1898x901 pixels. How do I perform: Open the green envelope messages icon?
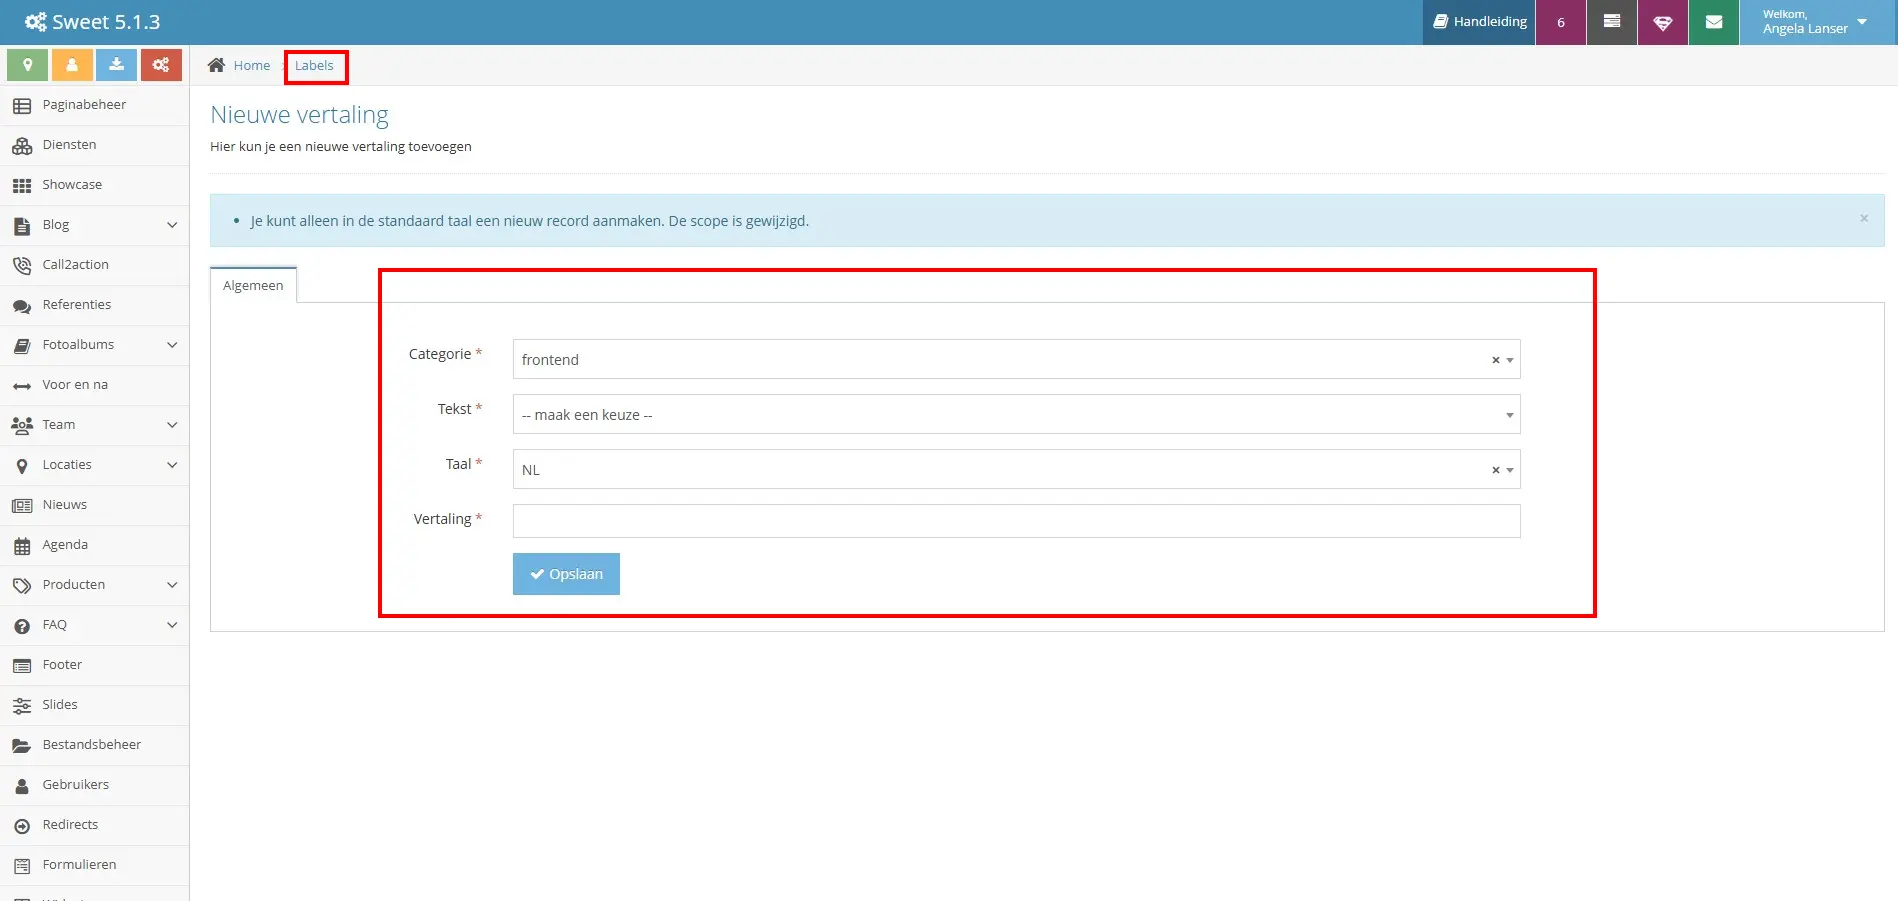(x=1713, y=22)
